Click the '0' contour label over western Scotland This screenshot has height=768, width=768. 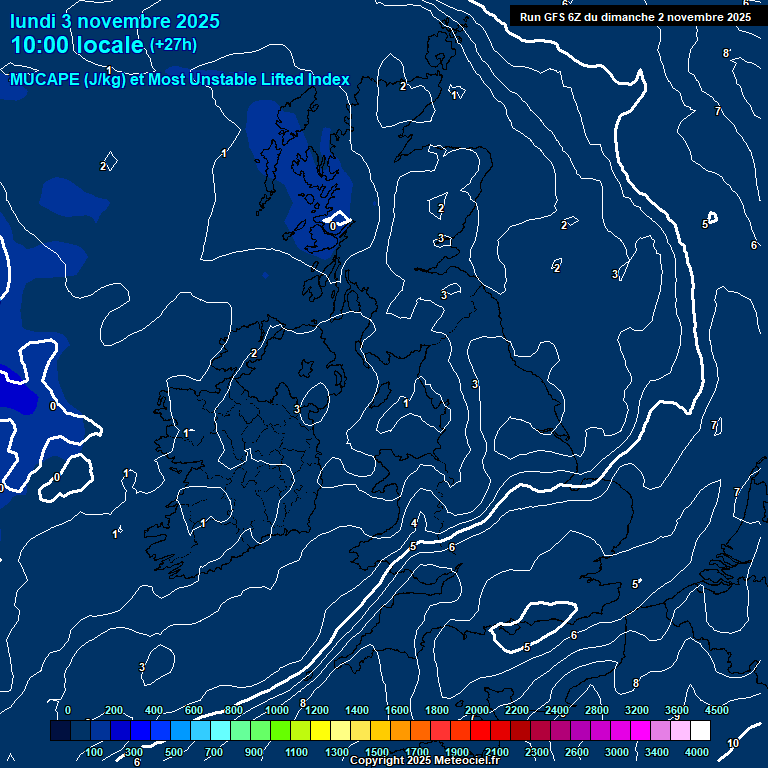(333, 227)
